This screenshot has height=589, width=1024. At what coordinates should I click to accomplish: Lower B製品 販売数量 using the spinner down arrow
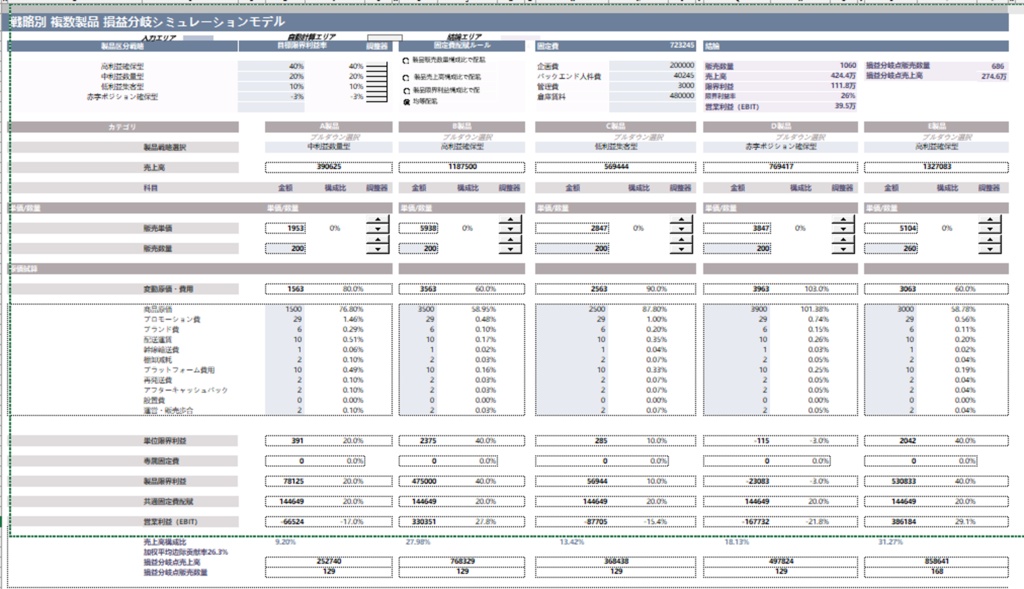510,249
